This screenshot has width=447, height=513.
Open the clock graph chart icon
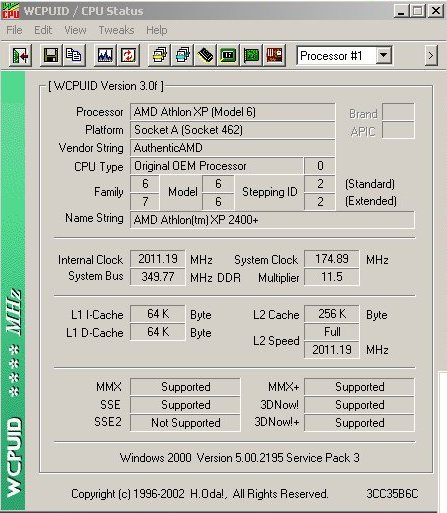coord(105,55)
